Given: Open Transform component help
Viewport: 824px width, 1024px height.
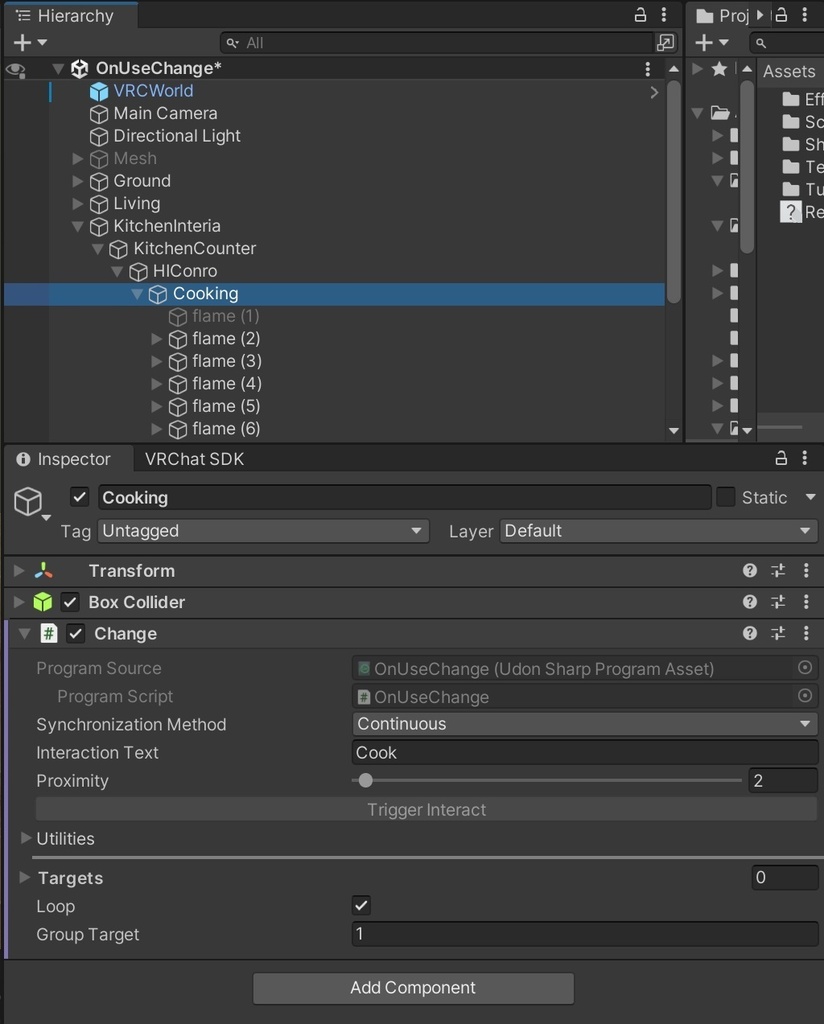Looking at the screenshot, I should click(750, 571).
